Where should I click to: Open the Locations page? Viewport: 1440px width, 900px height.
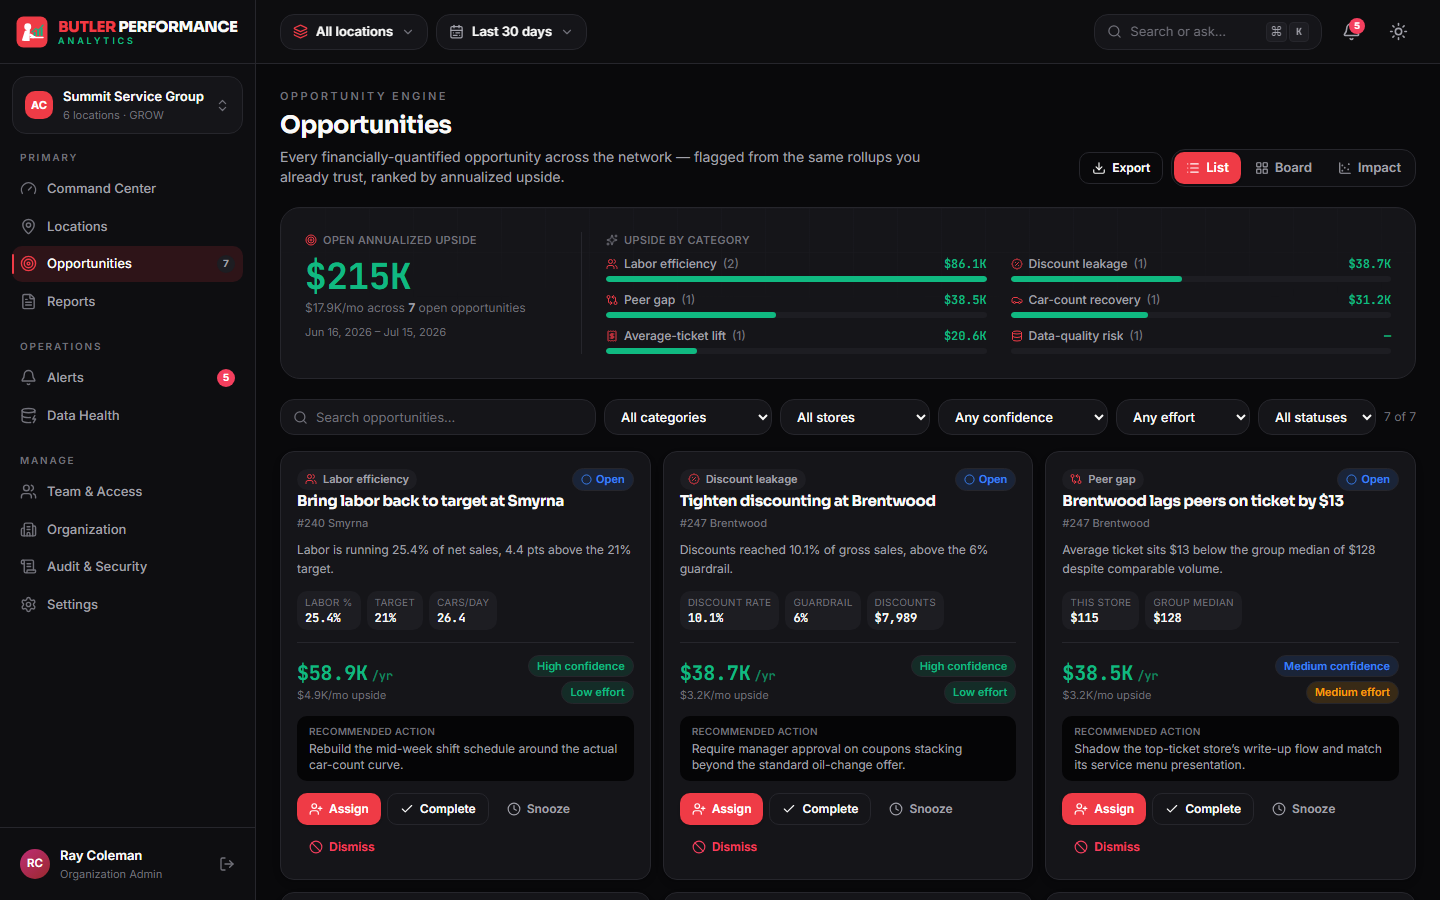click(127, 227)
